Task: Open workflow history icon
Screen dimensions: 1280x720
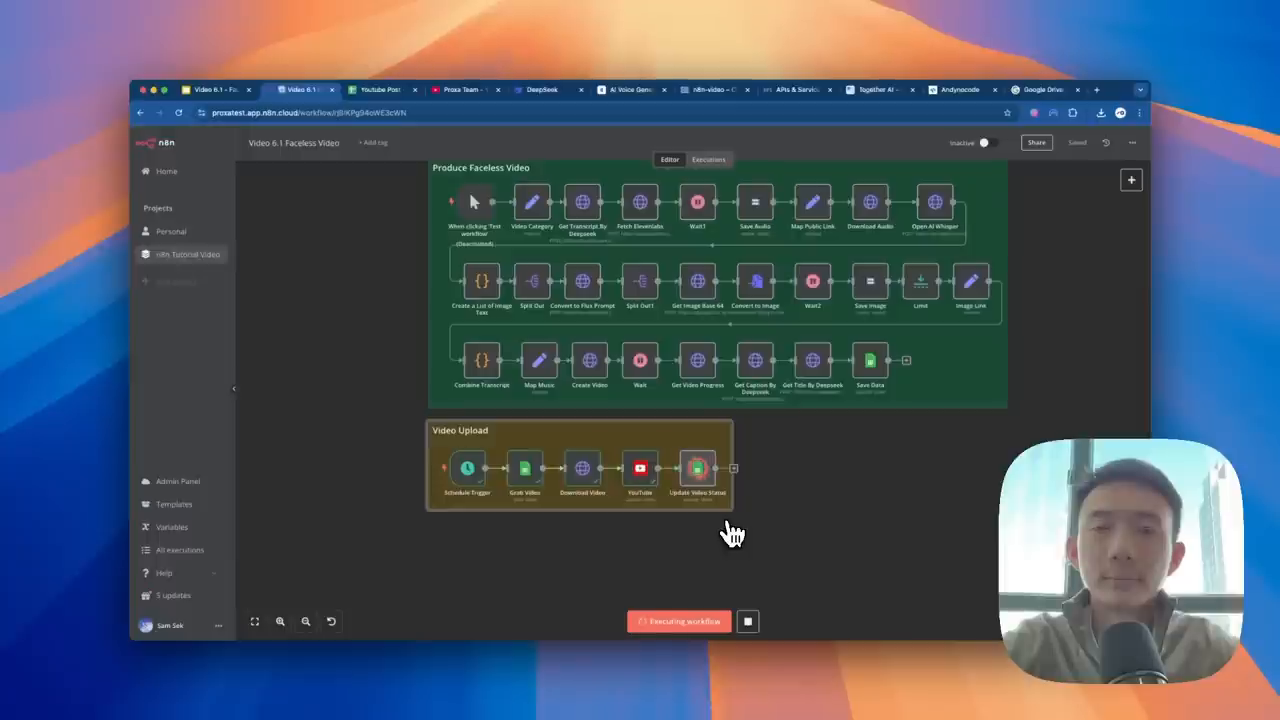Action: pos(1106,143)
